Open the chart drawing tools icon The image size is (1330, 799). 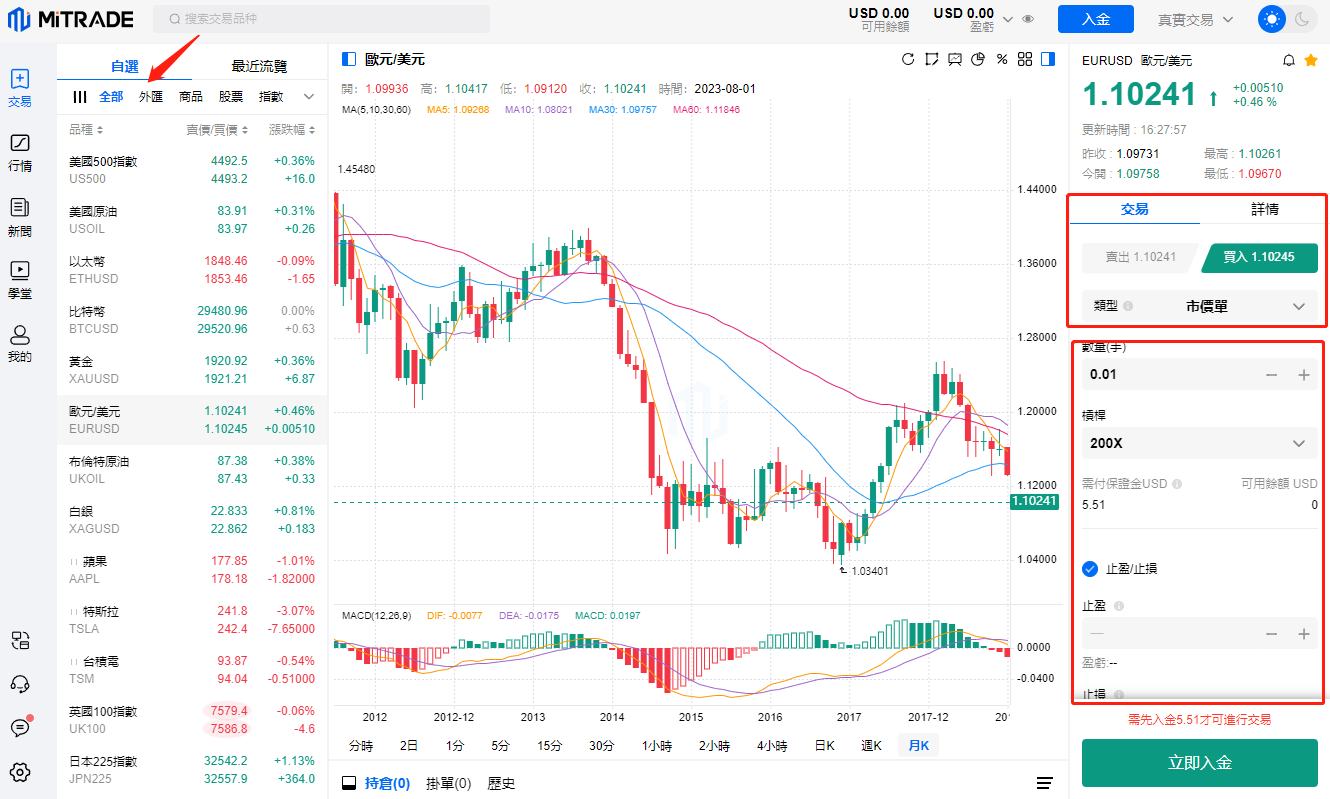click(932, 59)
